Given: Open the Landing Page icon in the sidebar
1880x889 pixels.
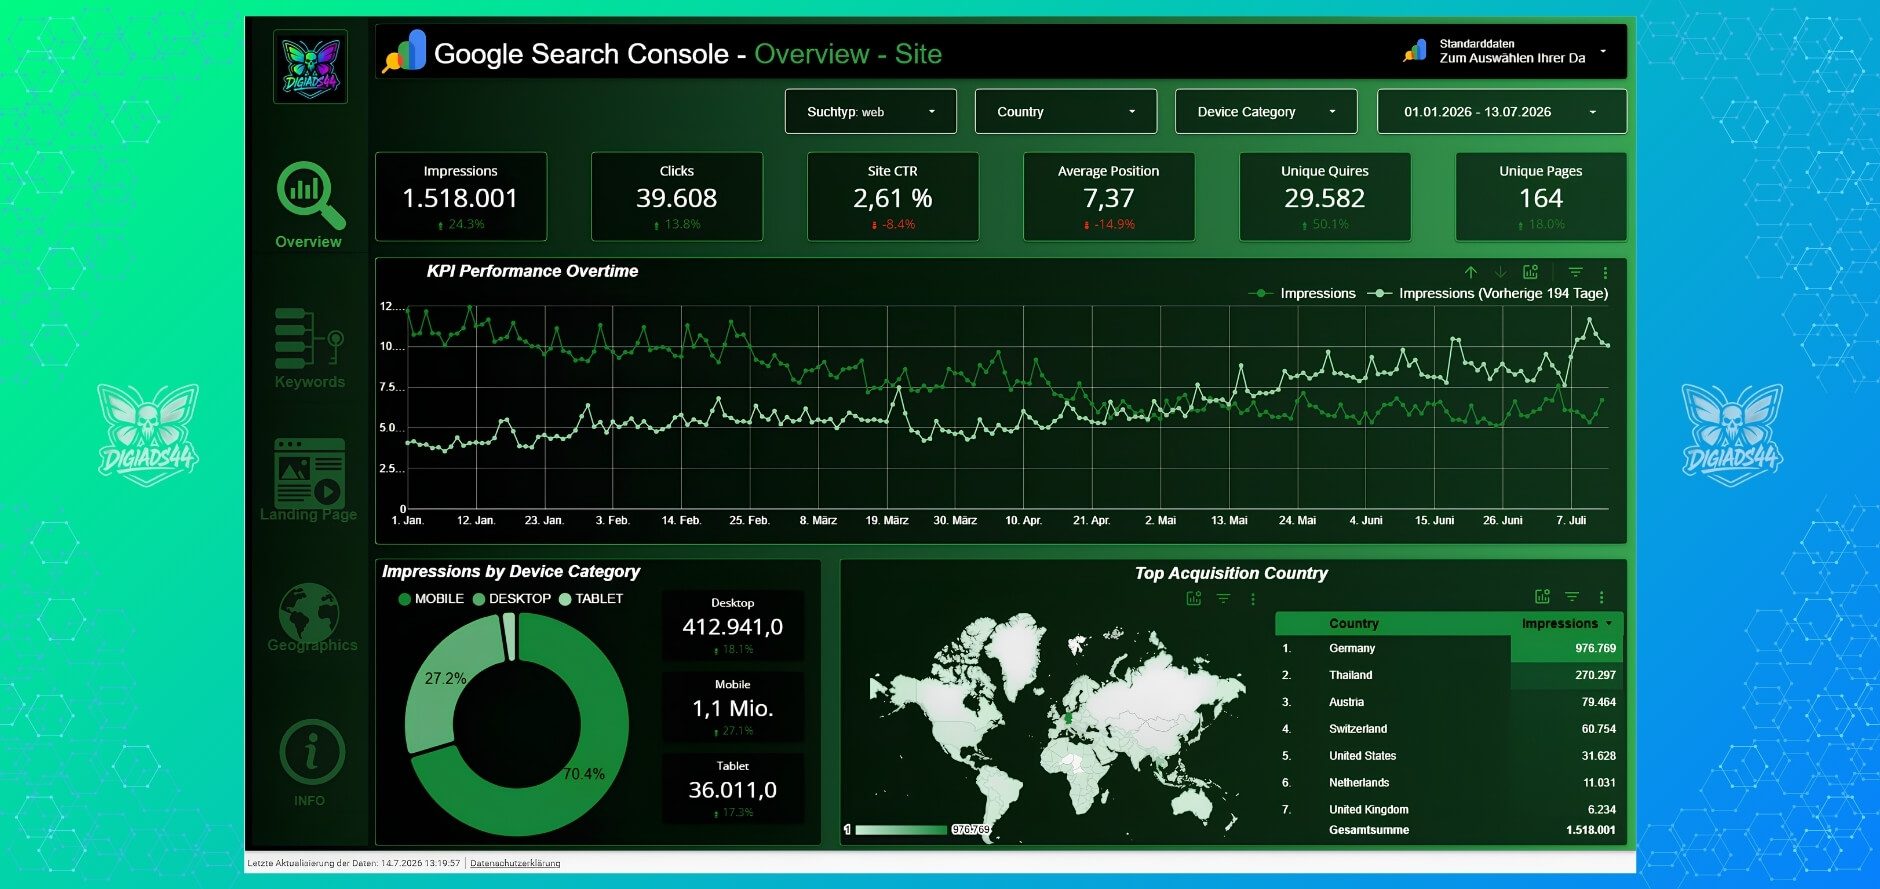Looking at the screenshot, I should pyautogui.click(x=309, y=472).
